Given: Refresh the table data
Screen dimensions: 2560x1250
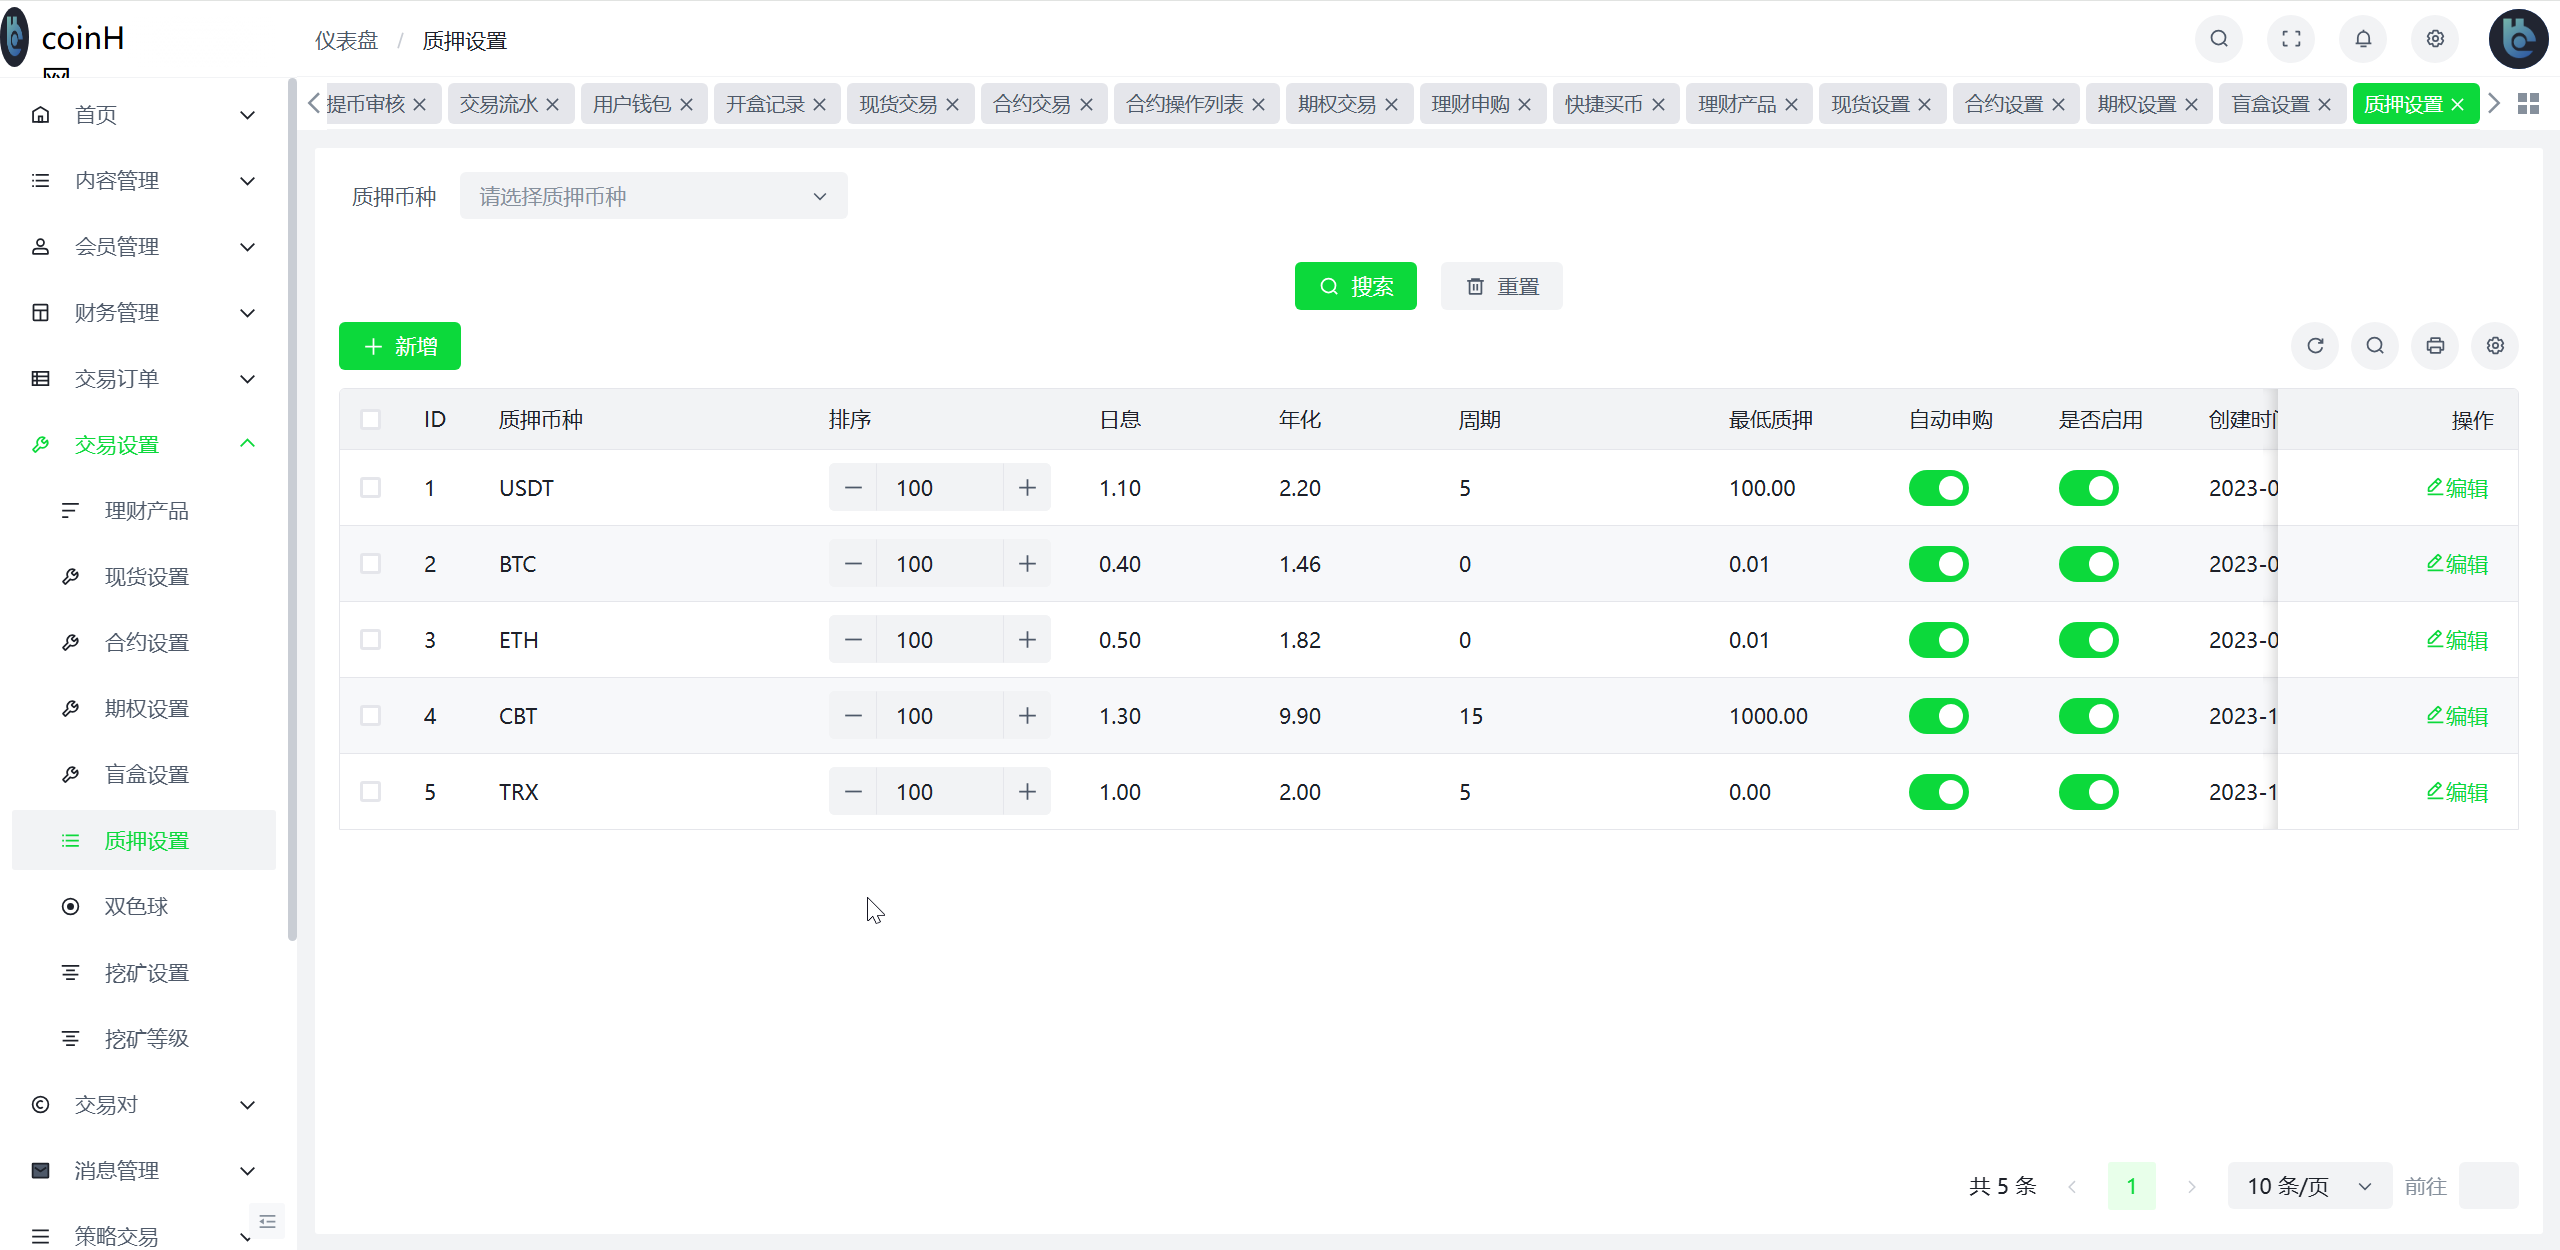Looking at the screenshot, I should (2316, 346).
